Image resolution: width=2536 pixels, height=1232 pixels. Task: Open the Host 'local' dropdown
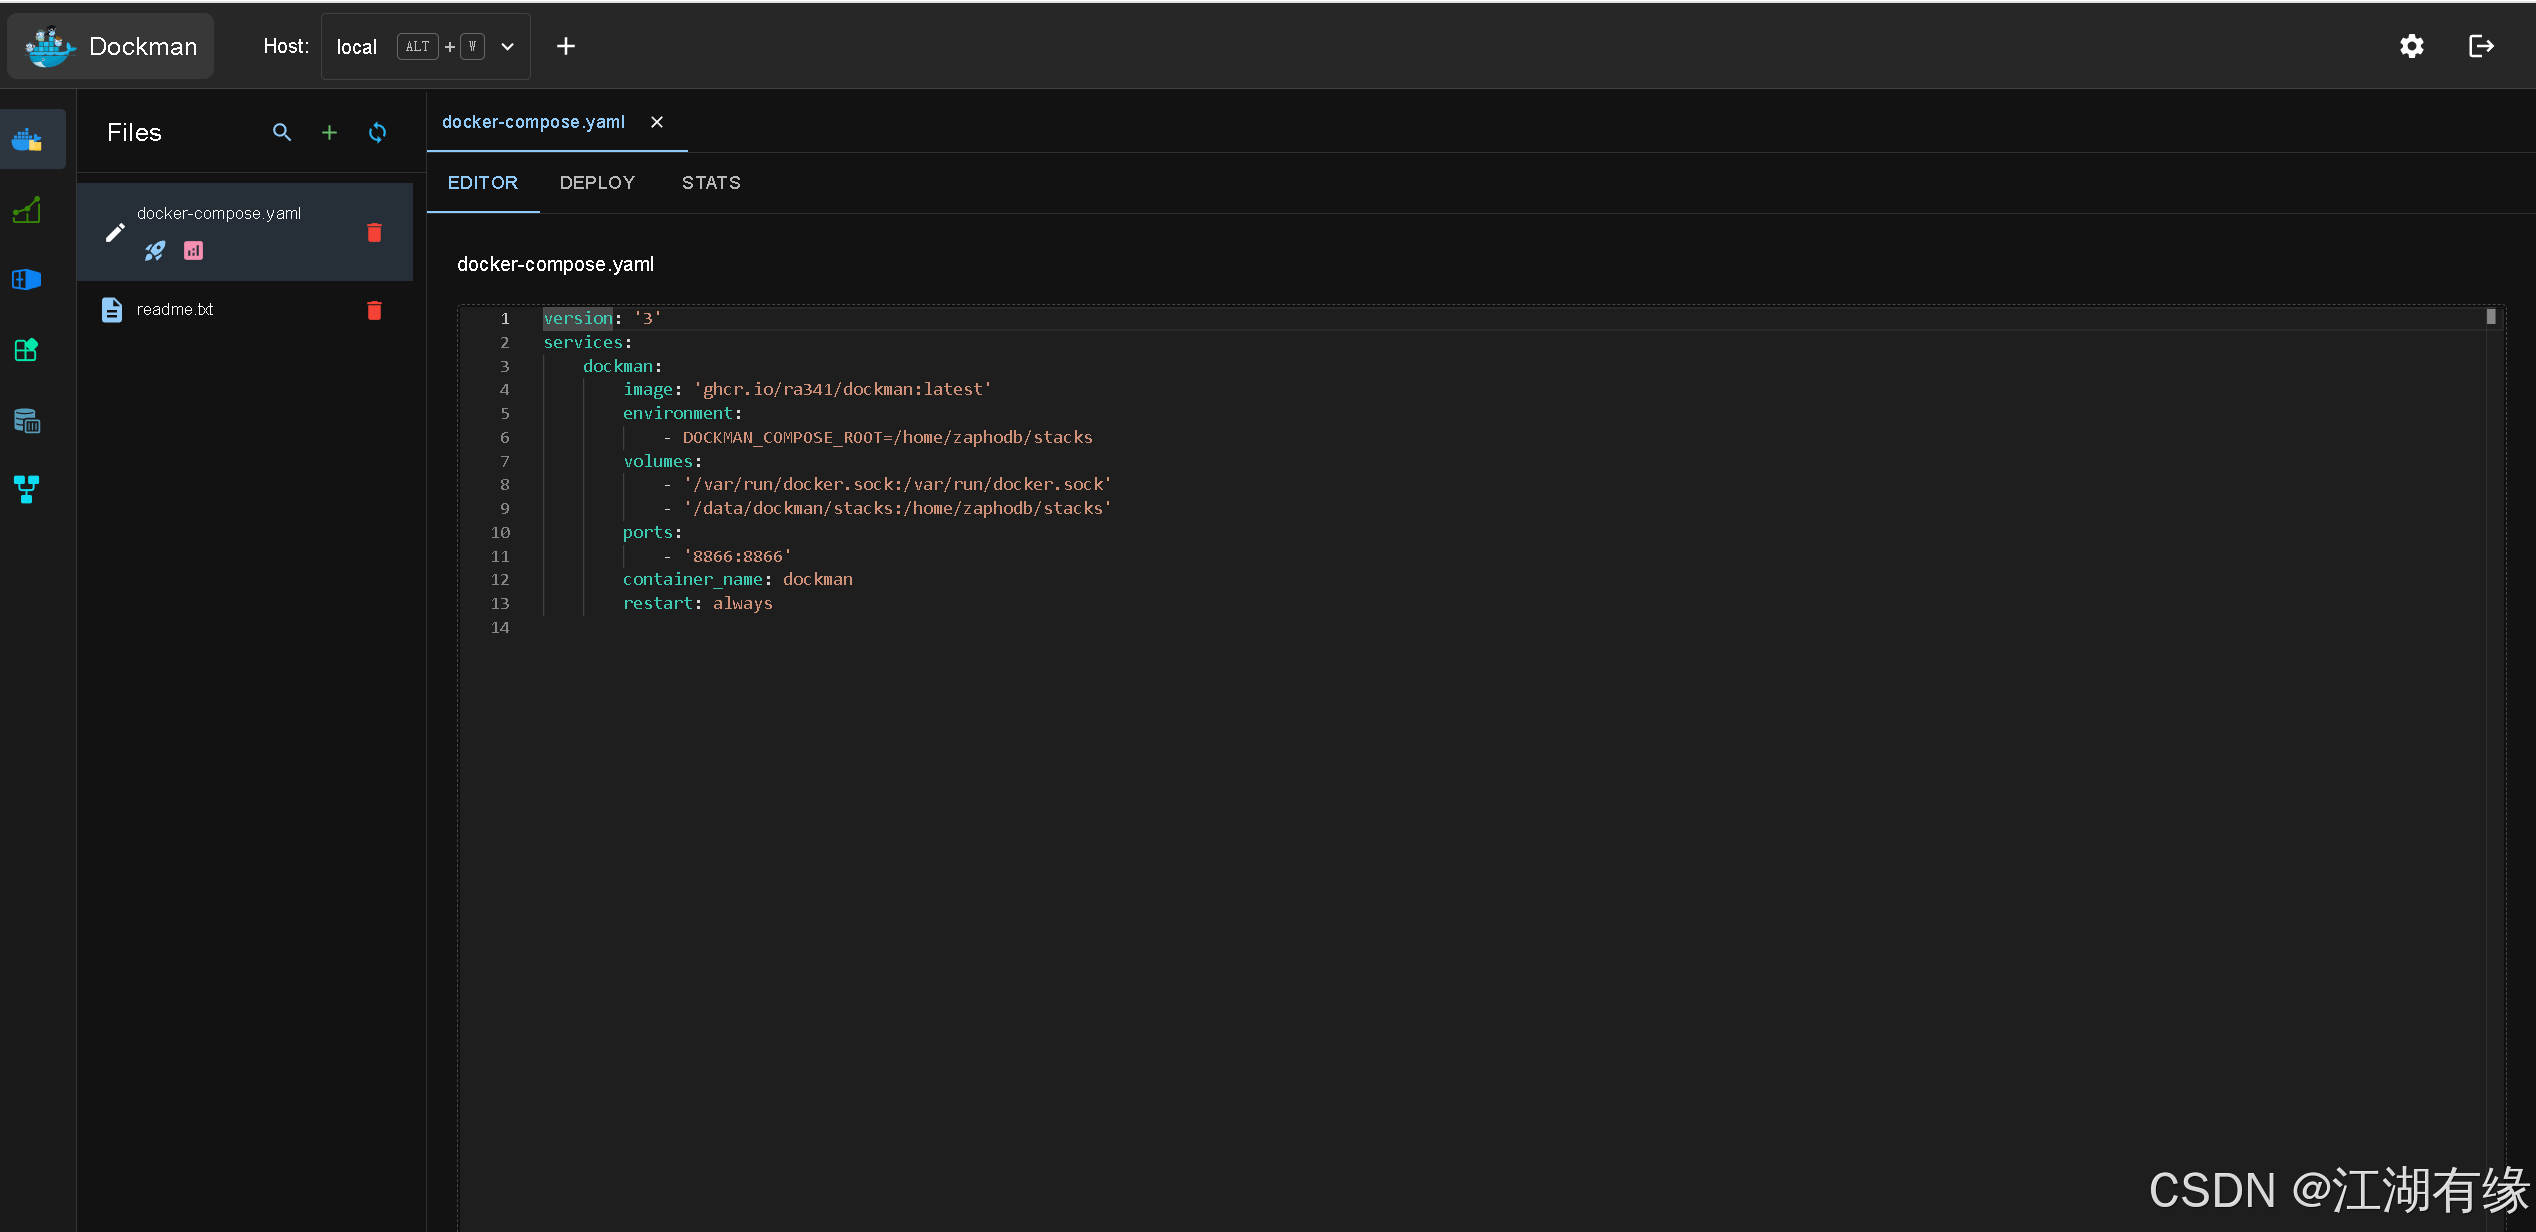click(x=426, y=46)
